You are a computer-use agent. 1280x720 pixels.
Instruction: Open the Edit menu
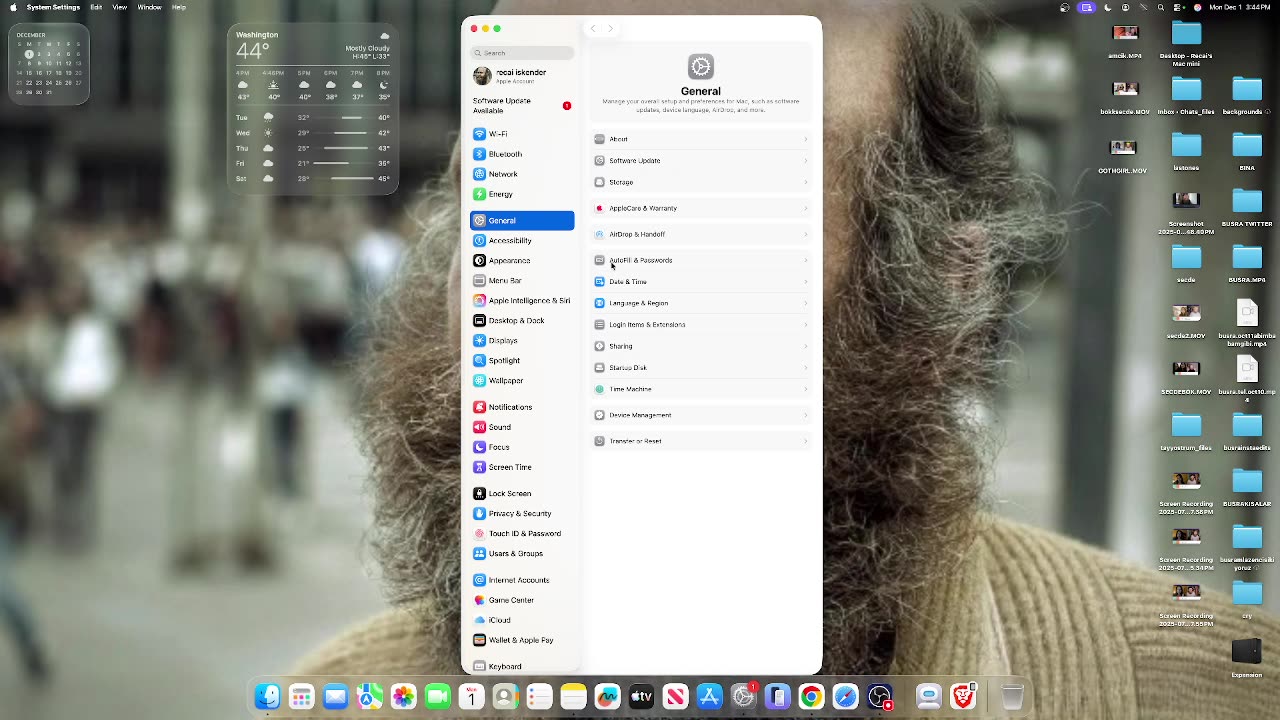click(x=96, y=7)
